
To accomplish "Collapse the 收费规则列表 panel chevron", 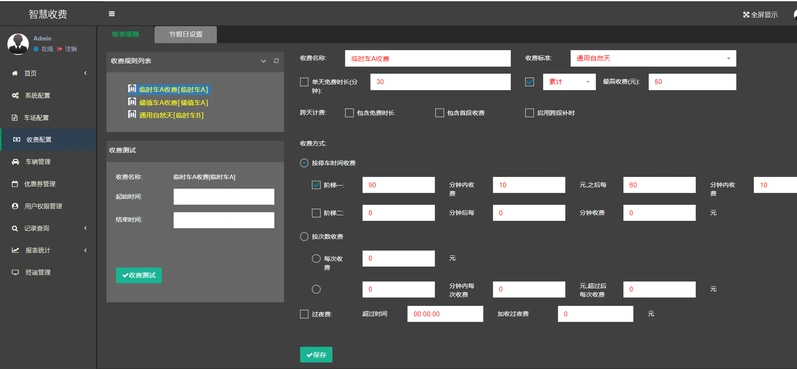I will (263, 61).
